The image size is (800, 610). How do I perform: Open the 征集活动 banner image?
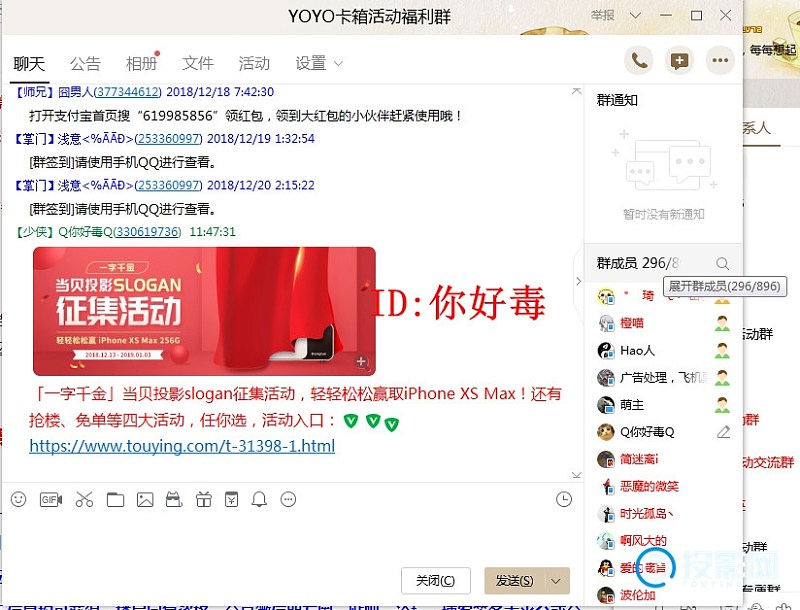tap(204, 311)
